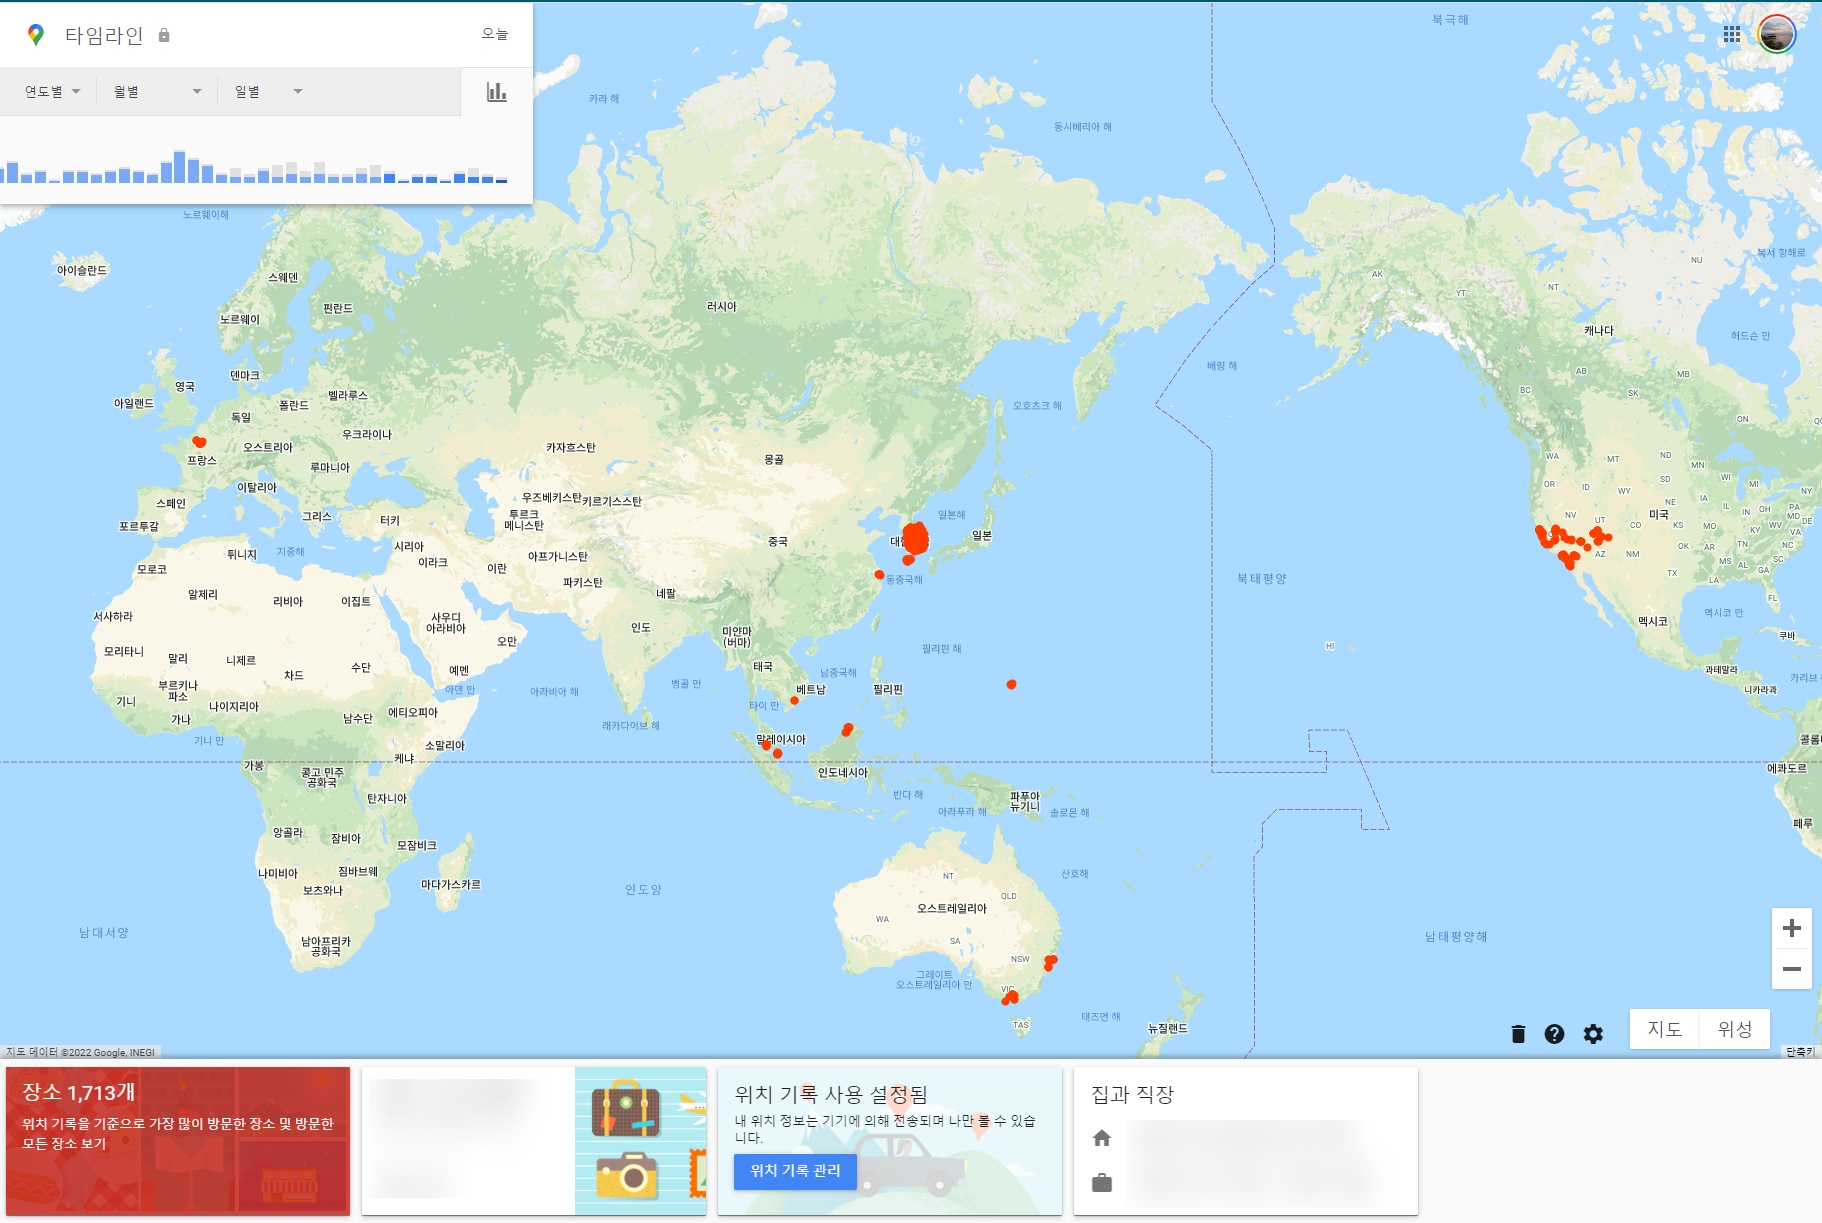Switch to 위성 satellite view
The image size is (1822, 1223).
pos(1737,1028)
